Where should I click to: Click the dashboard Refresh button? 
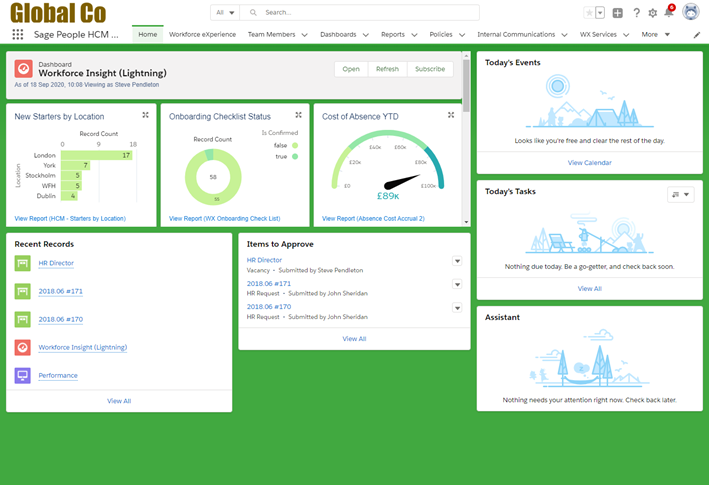387,69
